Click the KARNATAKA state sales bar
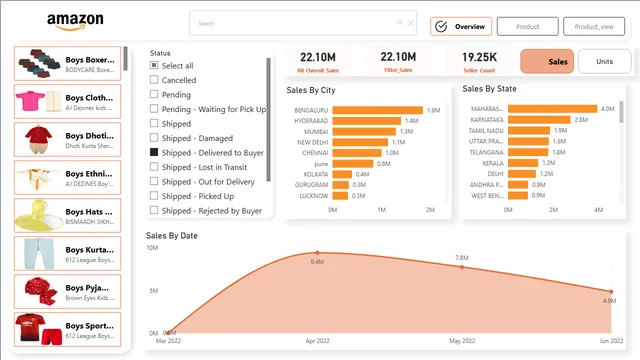This screenshot has height=360, width=640. (539, 120)
